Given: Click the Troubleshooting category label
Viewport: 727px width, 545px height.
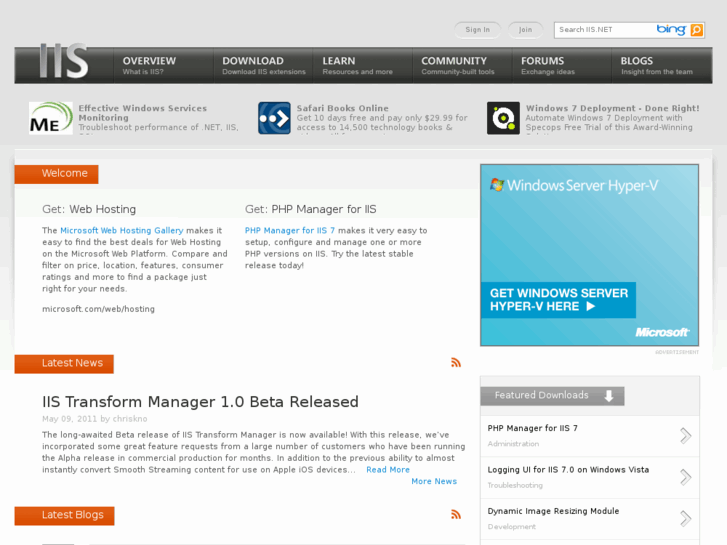Looking at the screenshot, I should (x=515, y=485).
